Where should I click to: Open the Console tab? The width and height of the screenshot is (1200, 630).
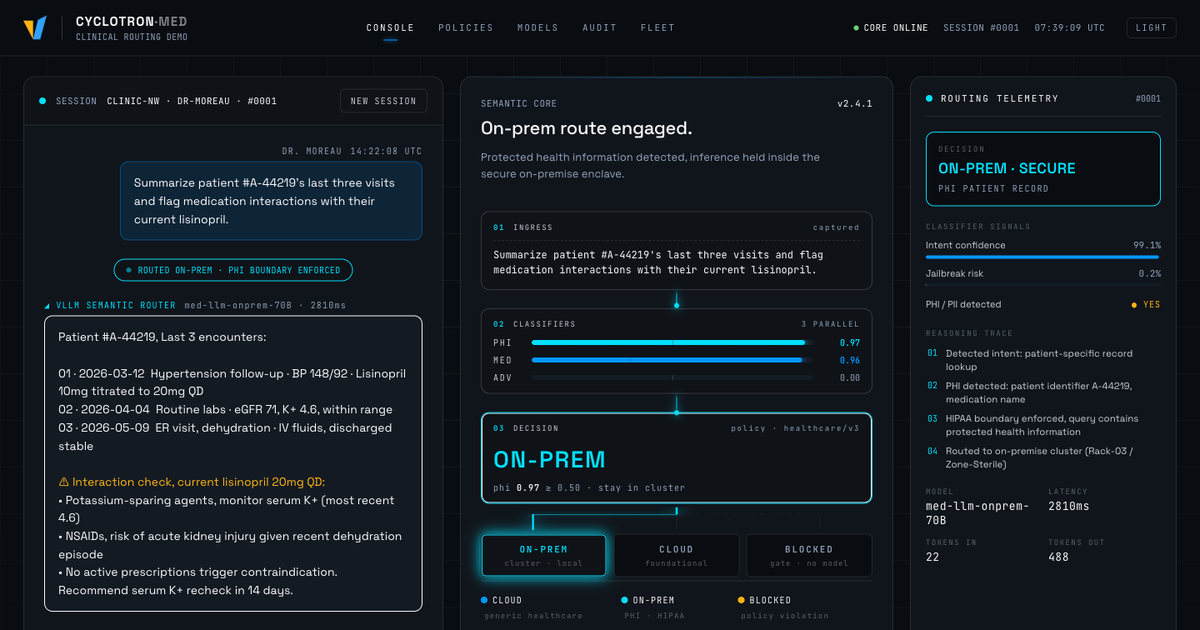click(390, 28)
